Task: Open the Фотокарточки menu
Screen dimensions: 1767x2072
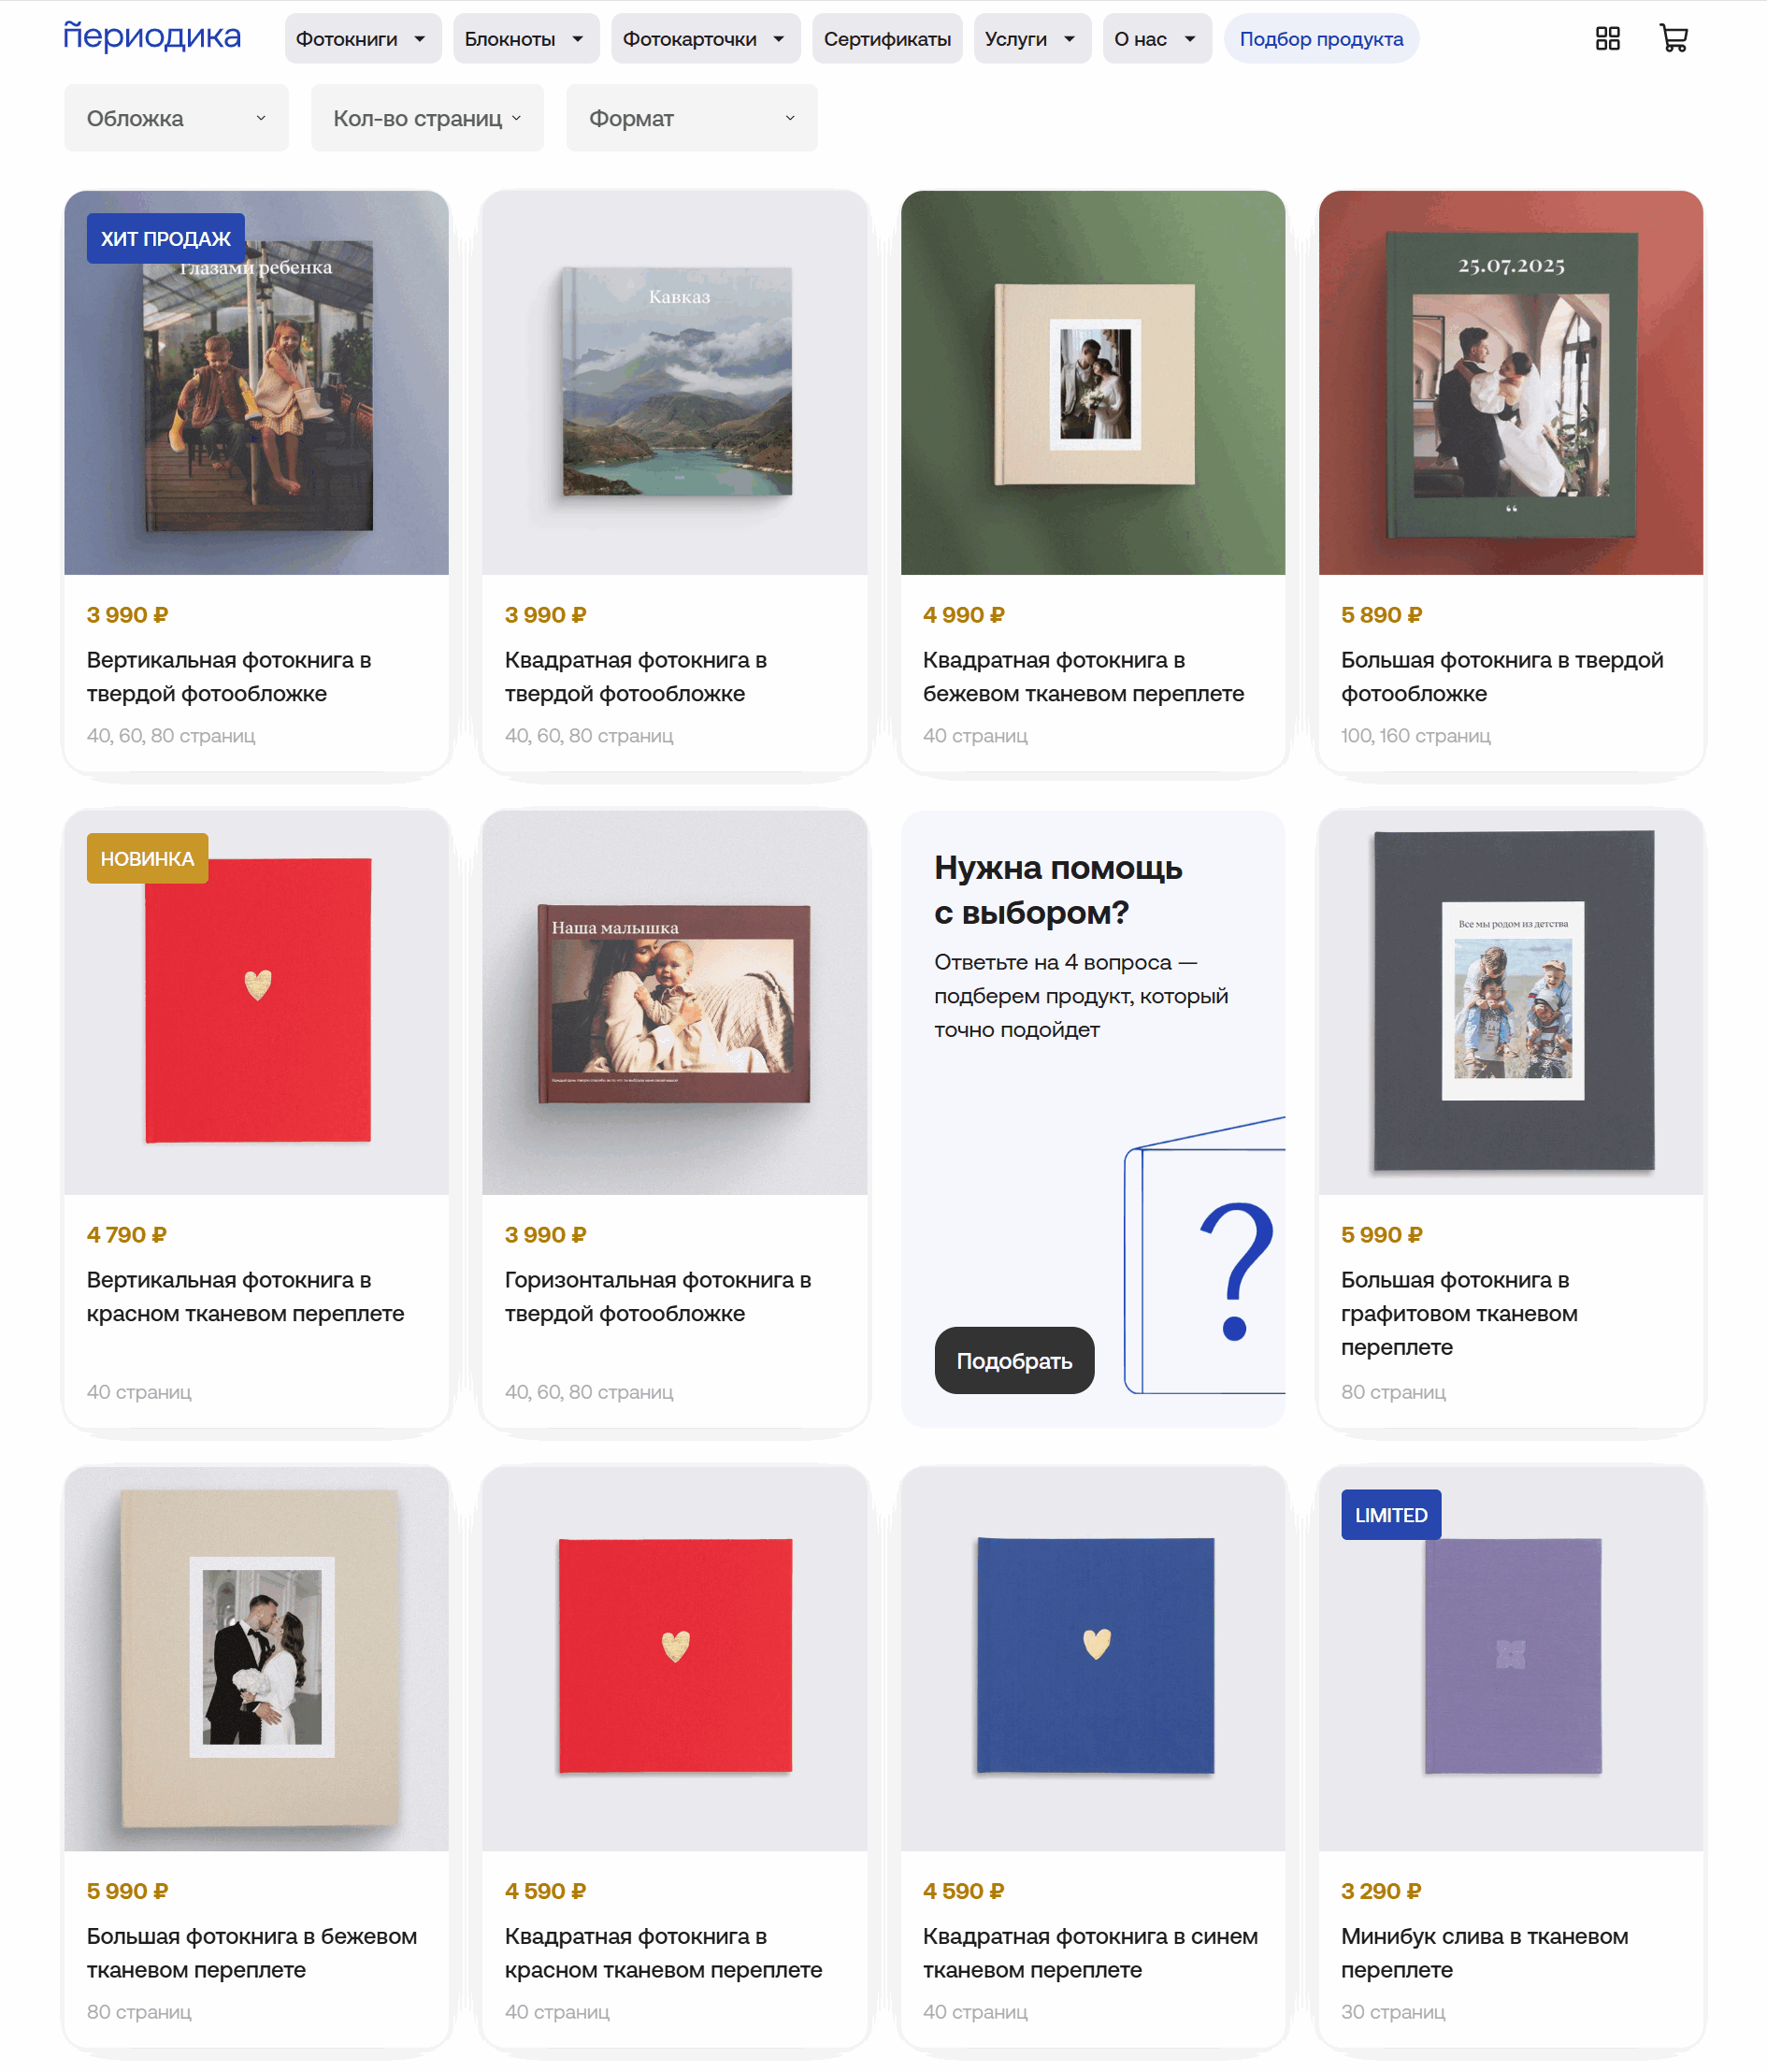Action: point(705,39)
